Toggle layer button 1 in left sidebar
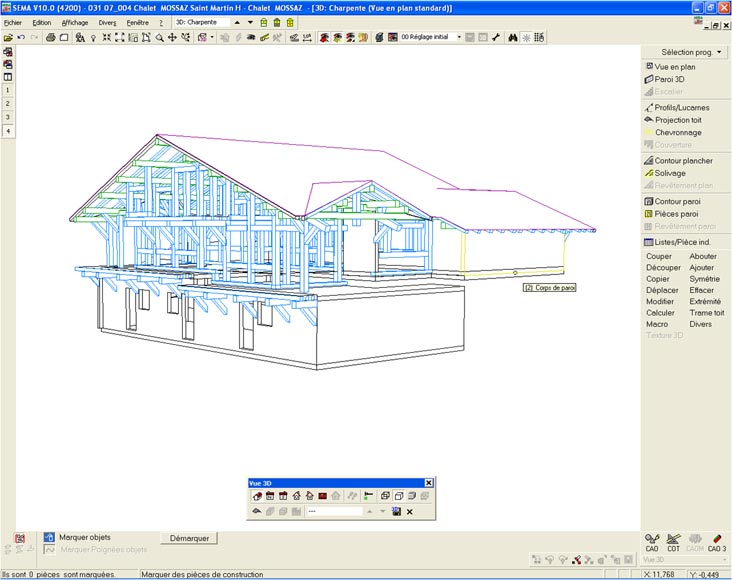 (x=8, y=90)
